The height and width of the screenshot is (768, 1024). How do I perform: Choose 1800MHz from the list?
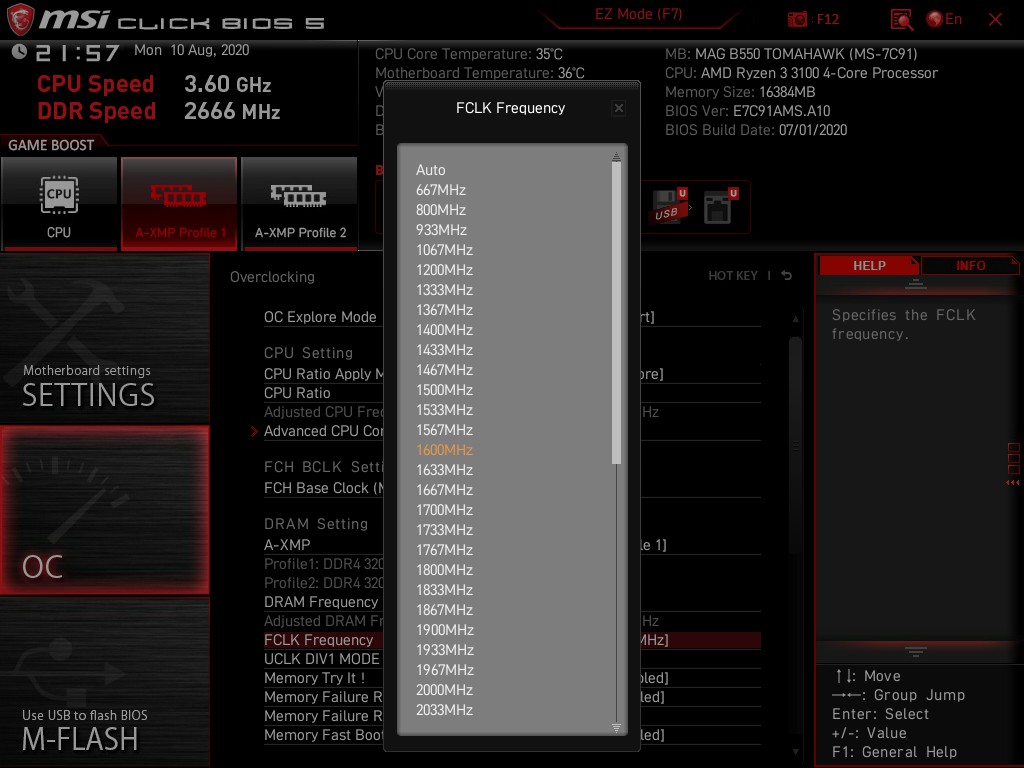pyautogui.click(x=444, y=570)
